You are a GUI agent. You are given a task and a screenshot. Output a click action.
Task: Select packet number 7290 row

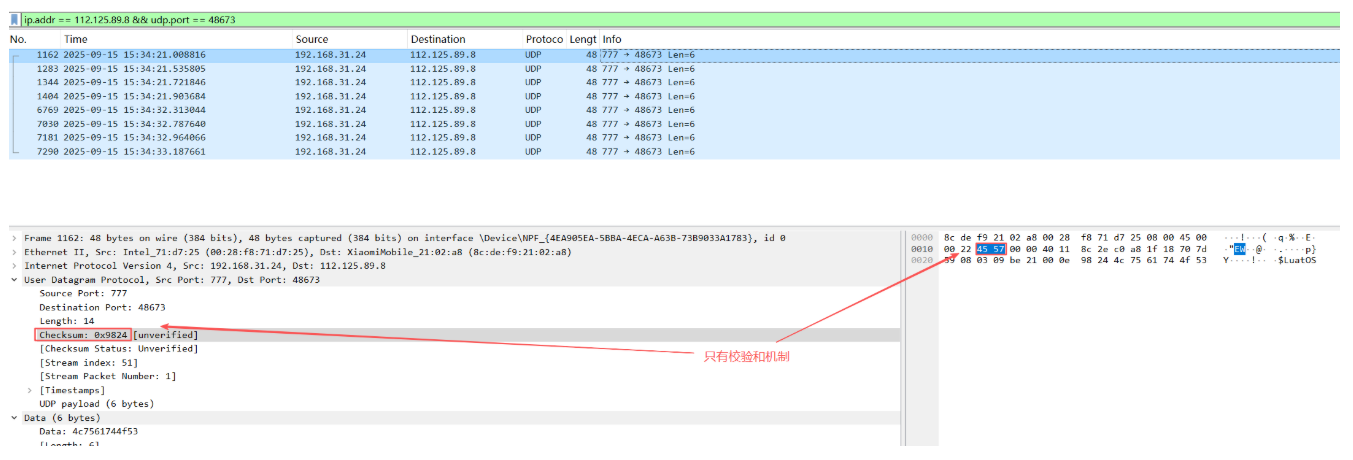[x=674, y=152]
